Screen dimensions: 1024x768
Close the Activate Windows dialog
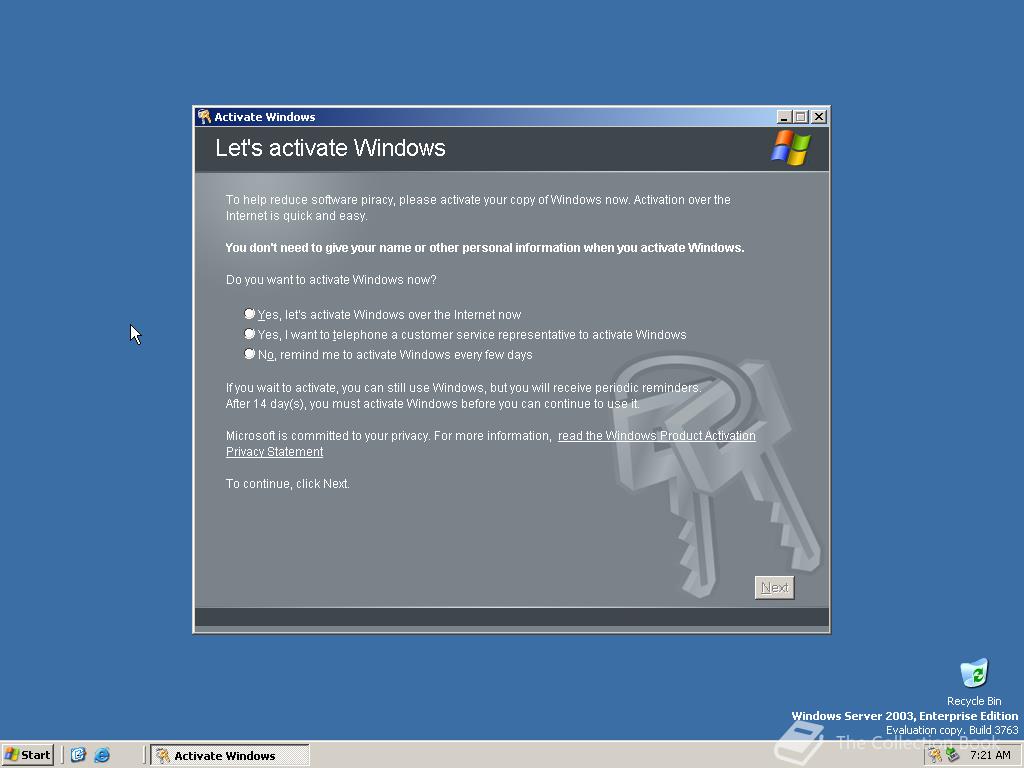(819, 117)
